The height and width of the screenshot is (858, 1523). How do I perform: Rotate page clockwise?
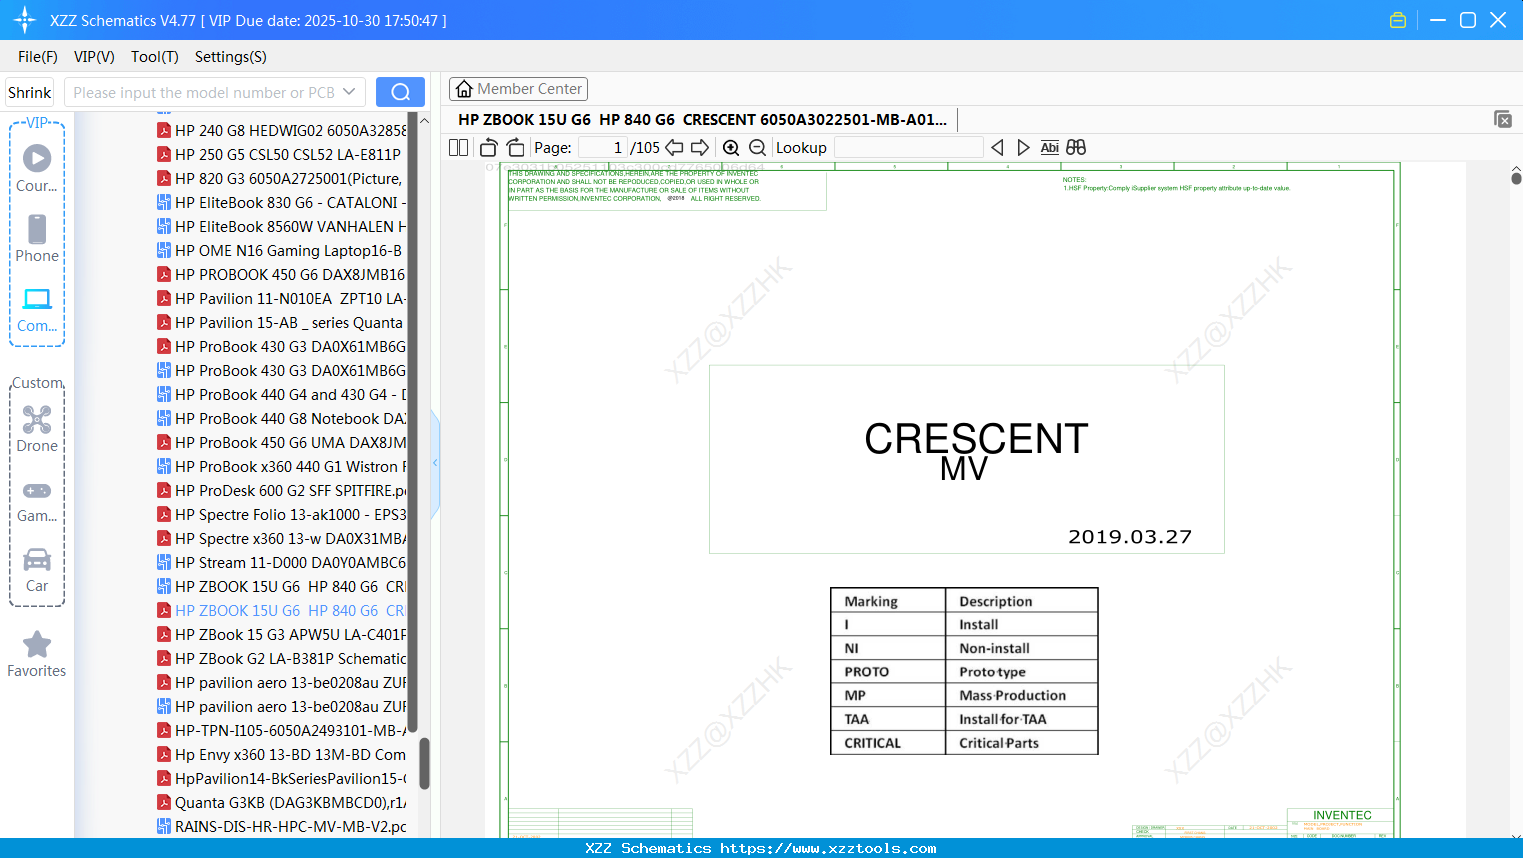tap(515, 147)
